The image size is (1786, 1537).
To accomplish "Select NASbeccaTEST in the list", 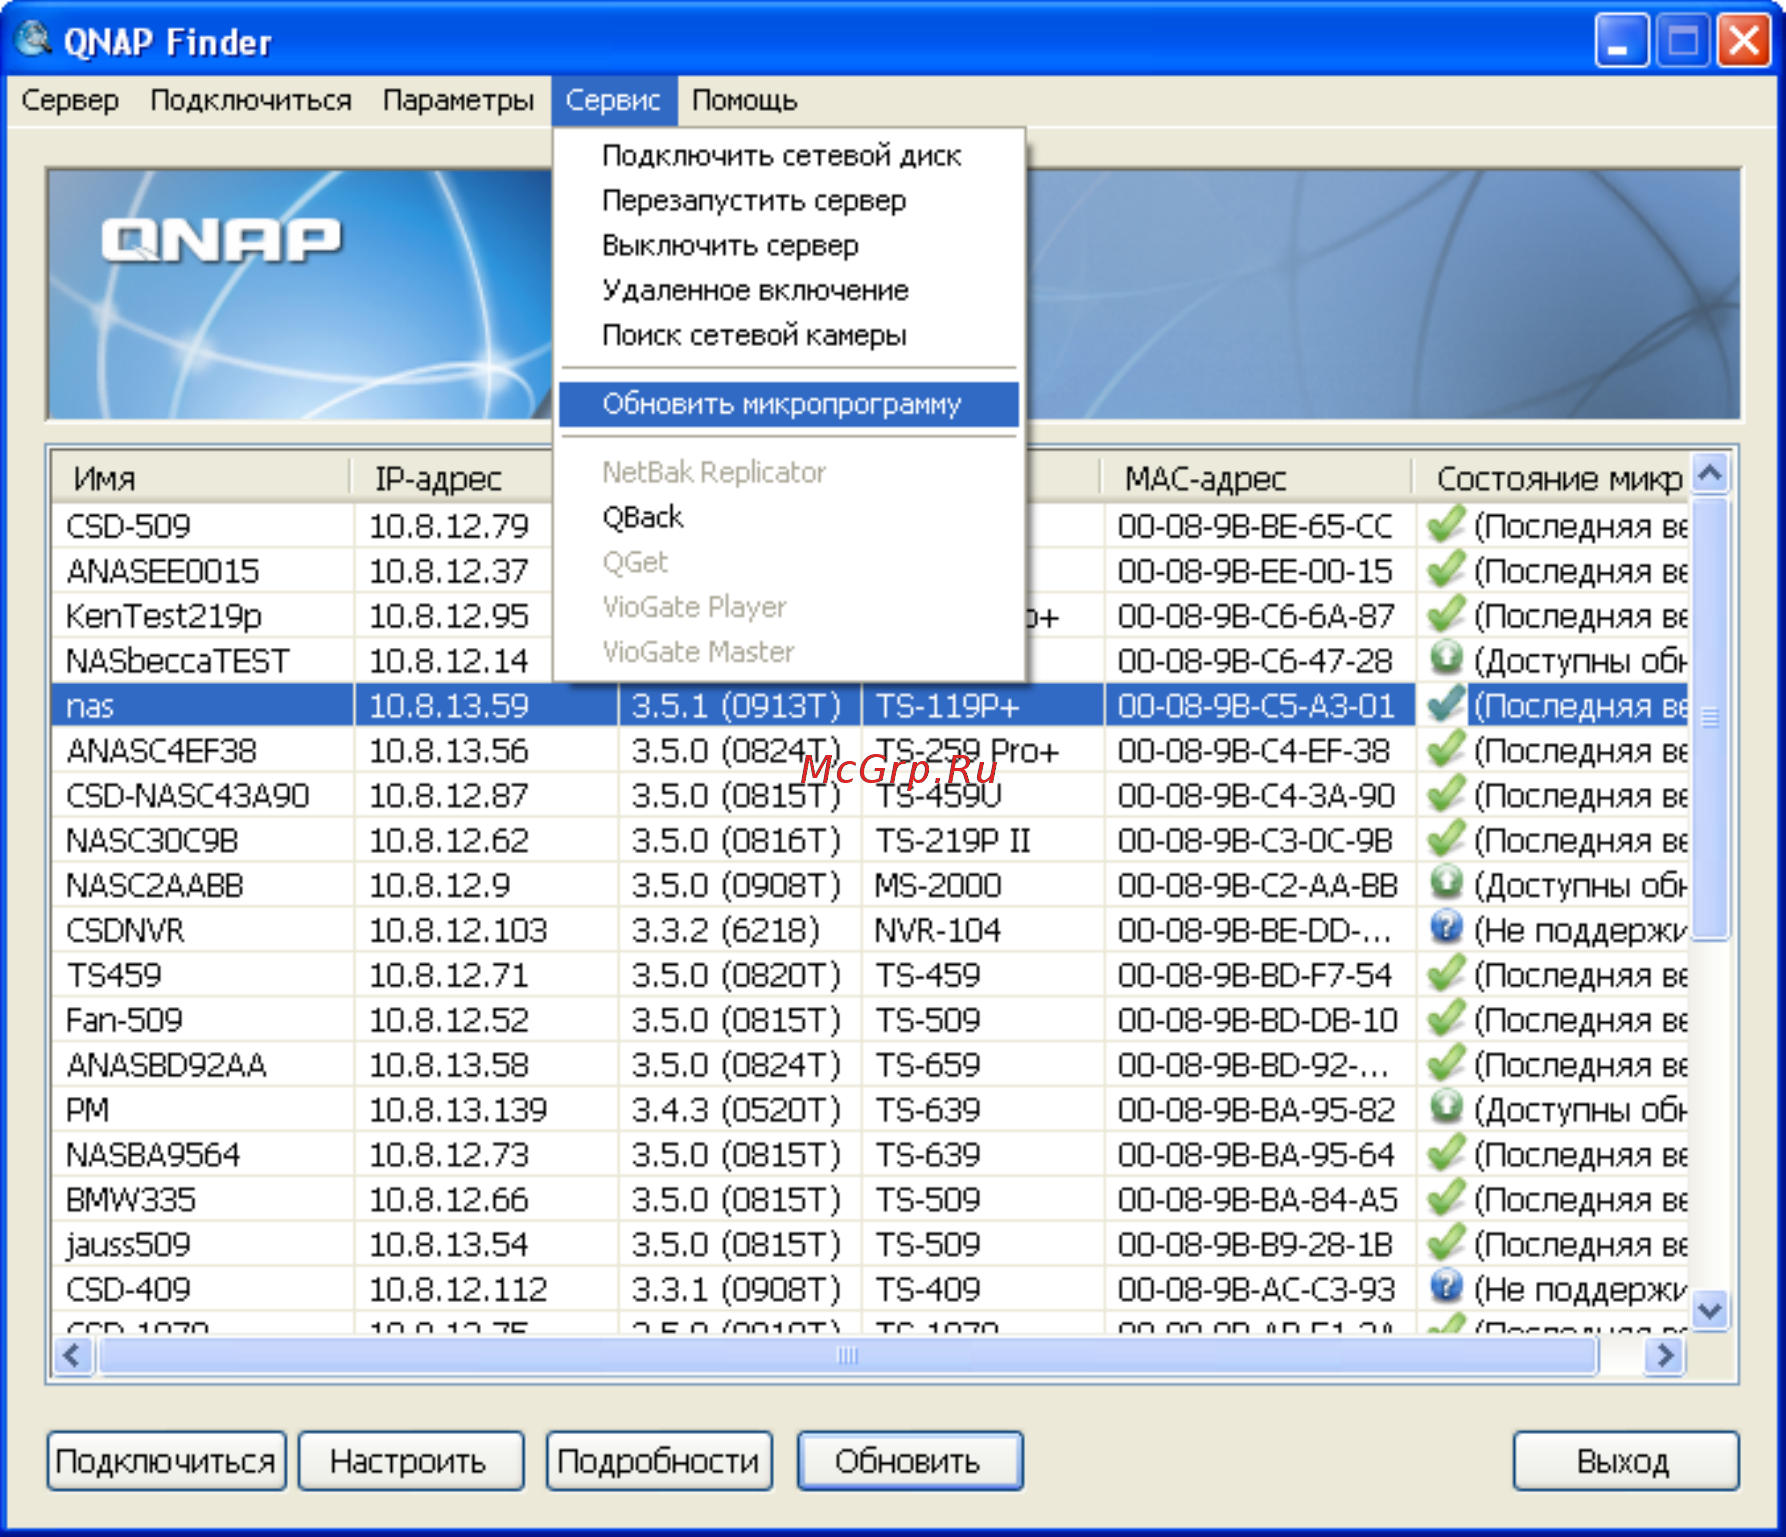I will click(x=178, y=661).
